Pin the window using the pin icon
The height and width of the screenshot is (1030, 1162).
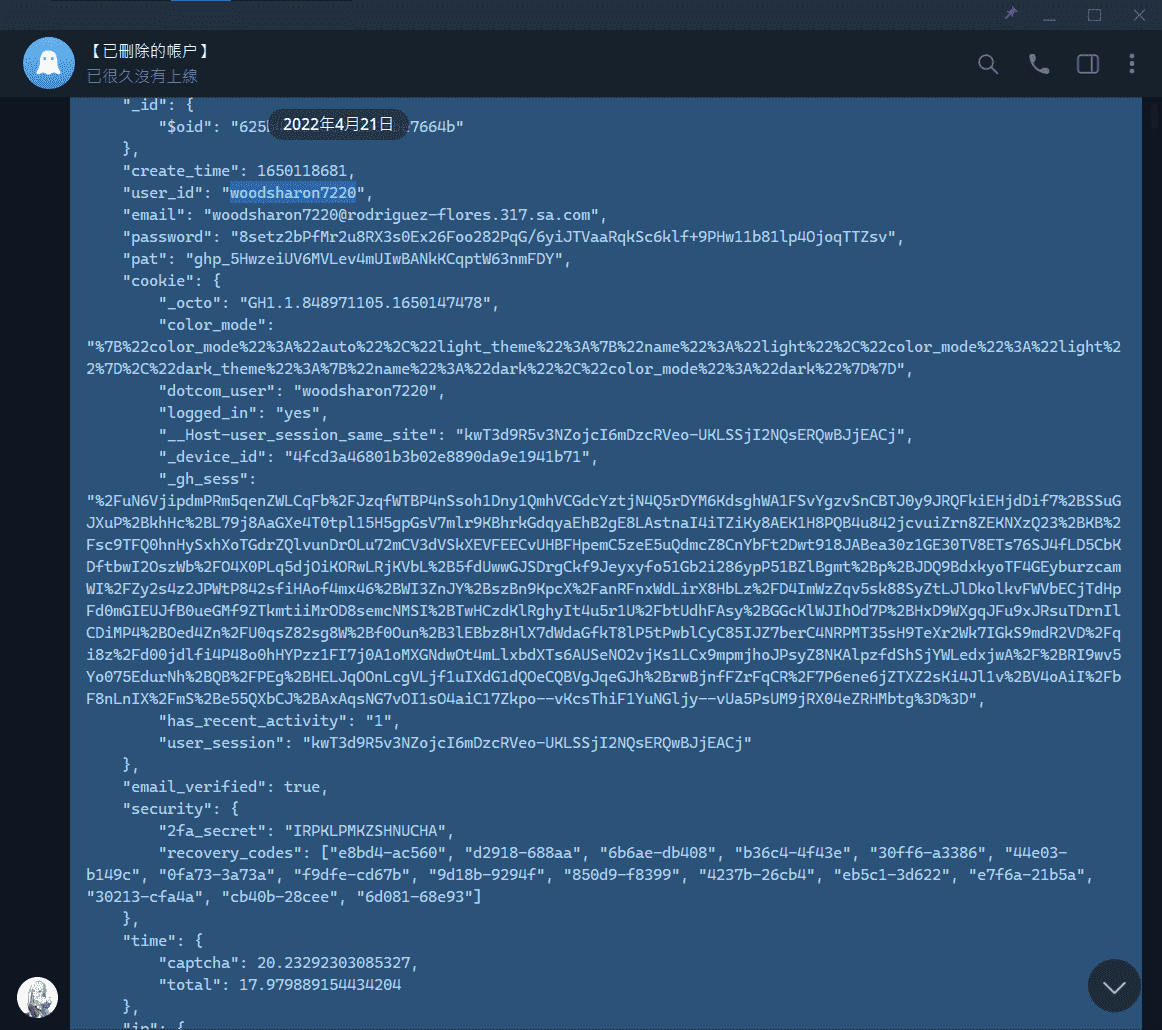pyautogui.click(x=1011, y=14)
